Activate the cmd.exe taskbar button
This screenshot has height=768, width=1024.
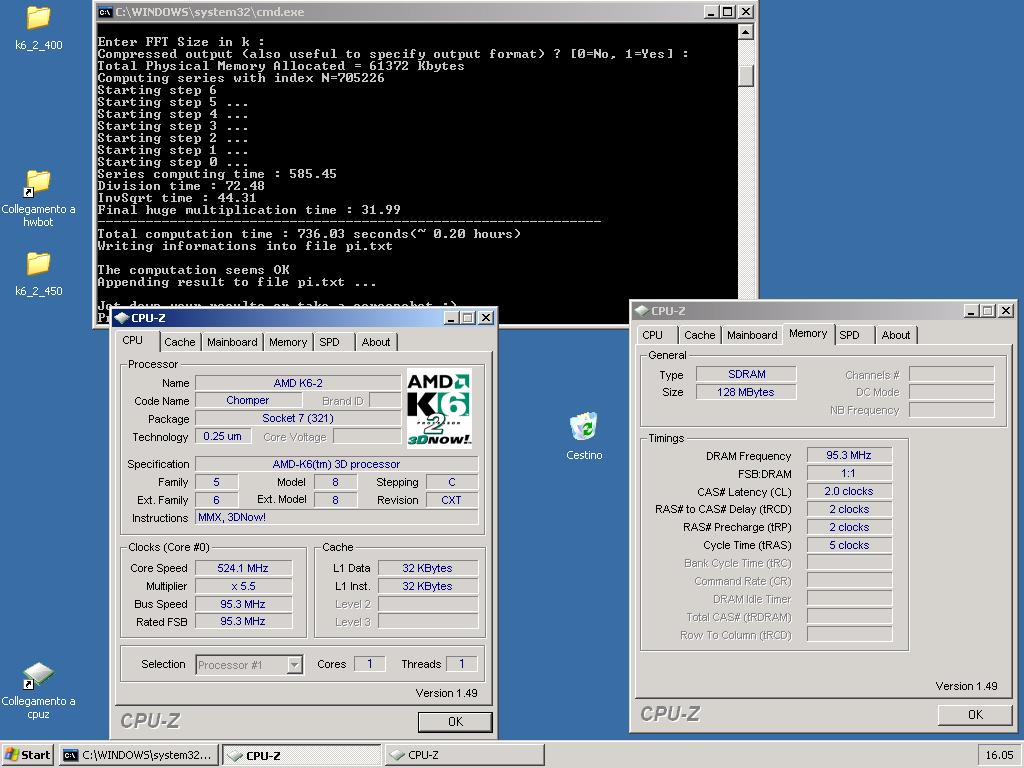pos(138,755)
